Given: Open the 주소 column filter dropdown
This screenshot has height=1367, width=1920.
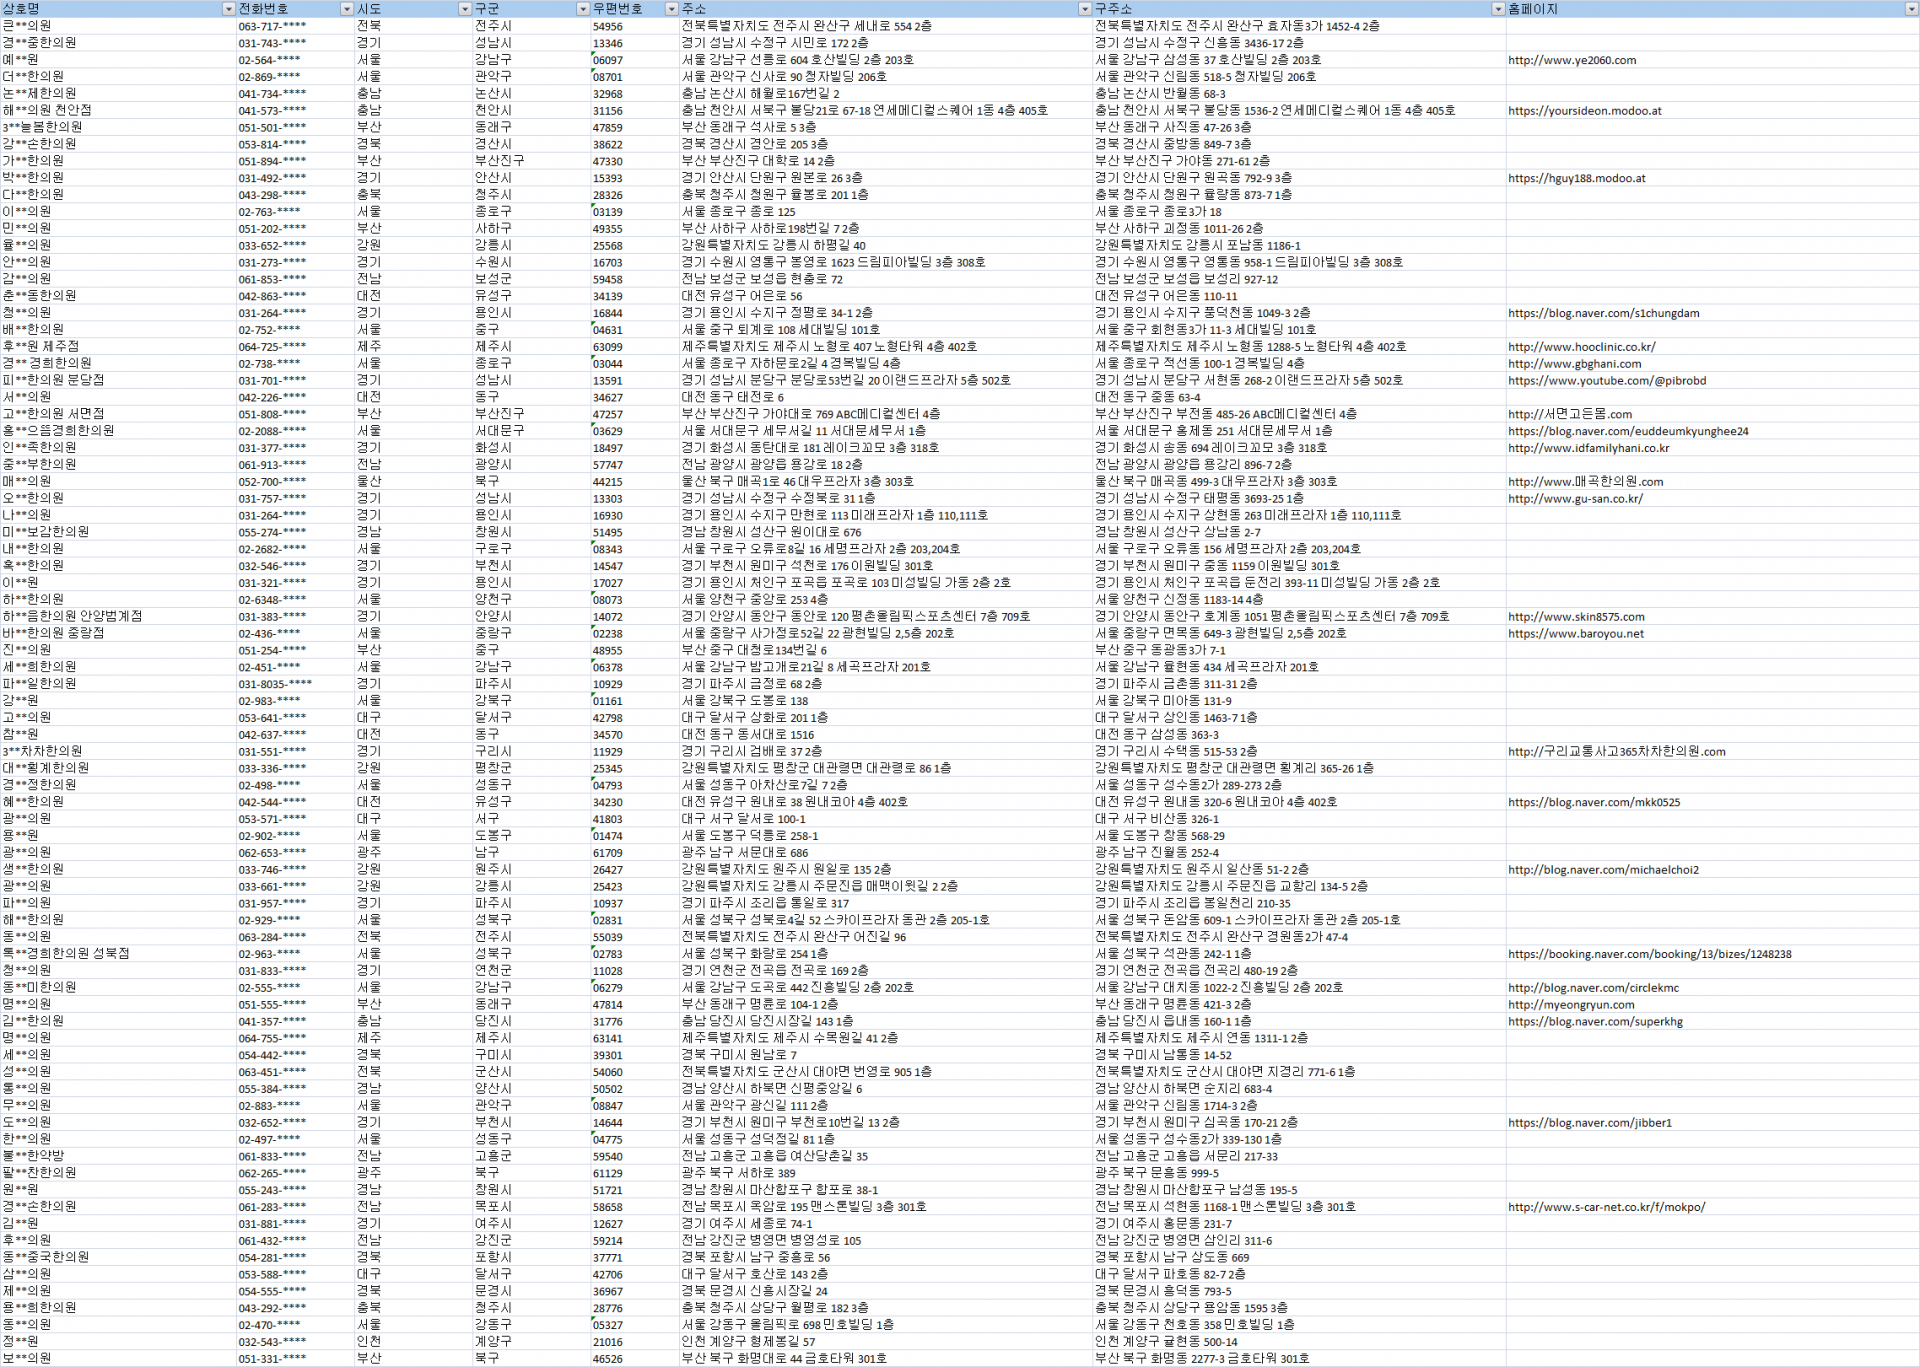Looking at the screenshot, I should [1084, 9].
